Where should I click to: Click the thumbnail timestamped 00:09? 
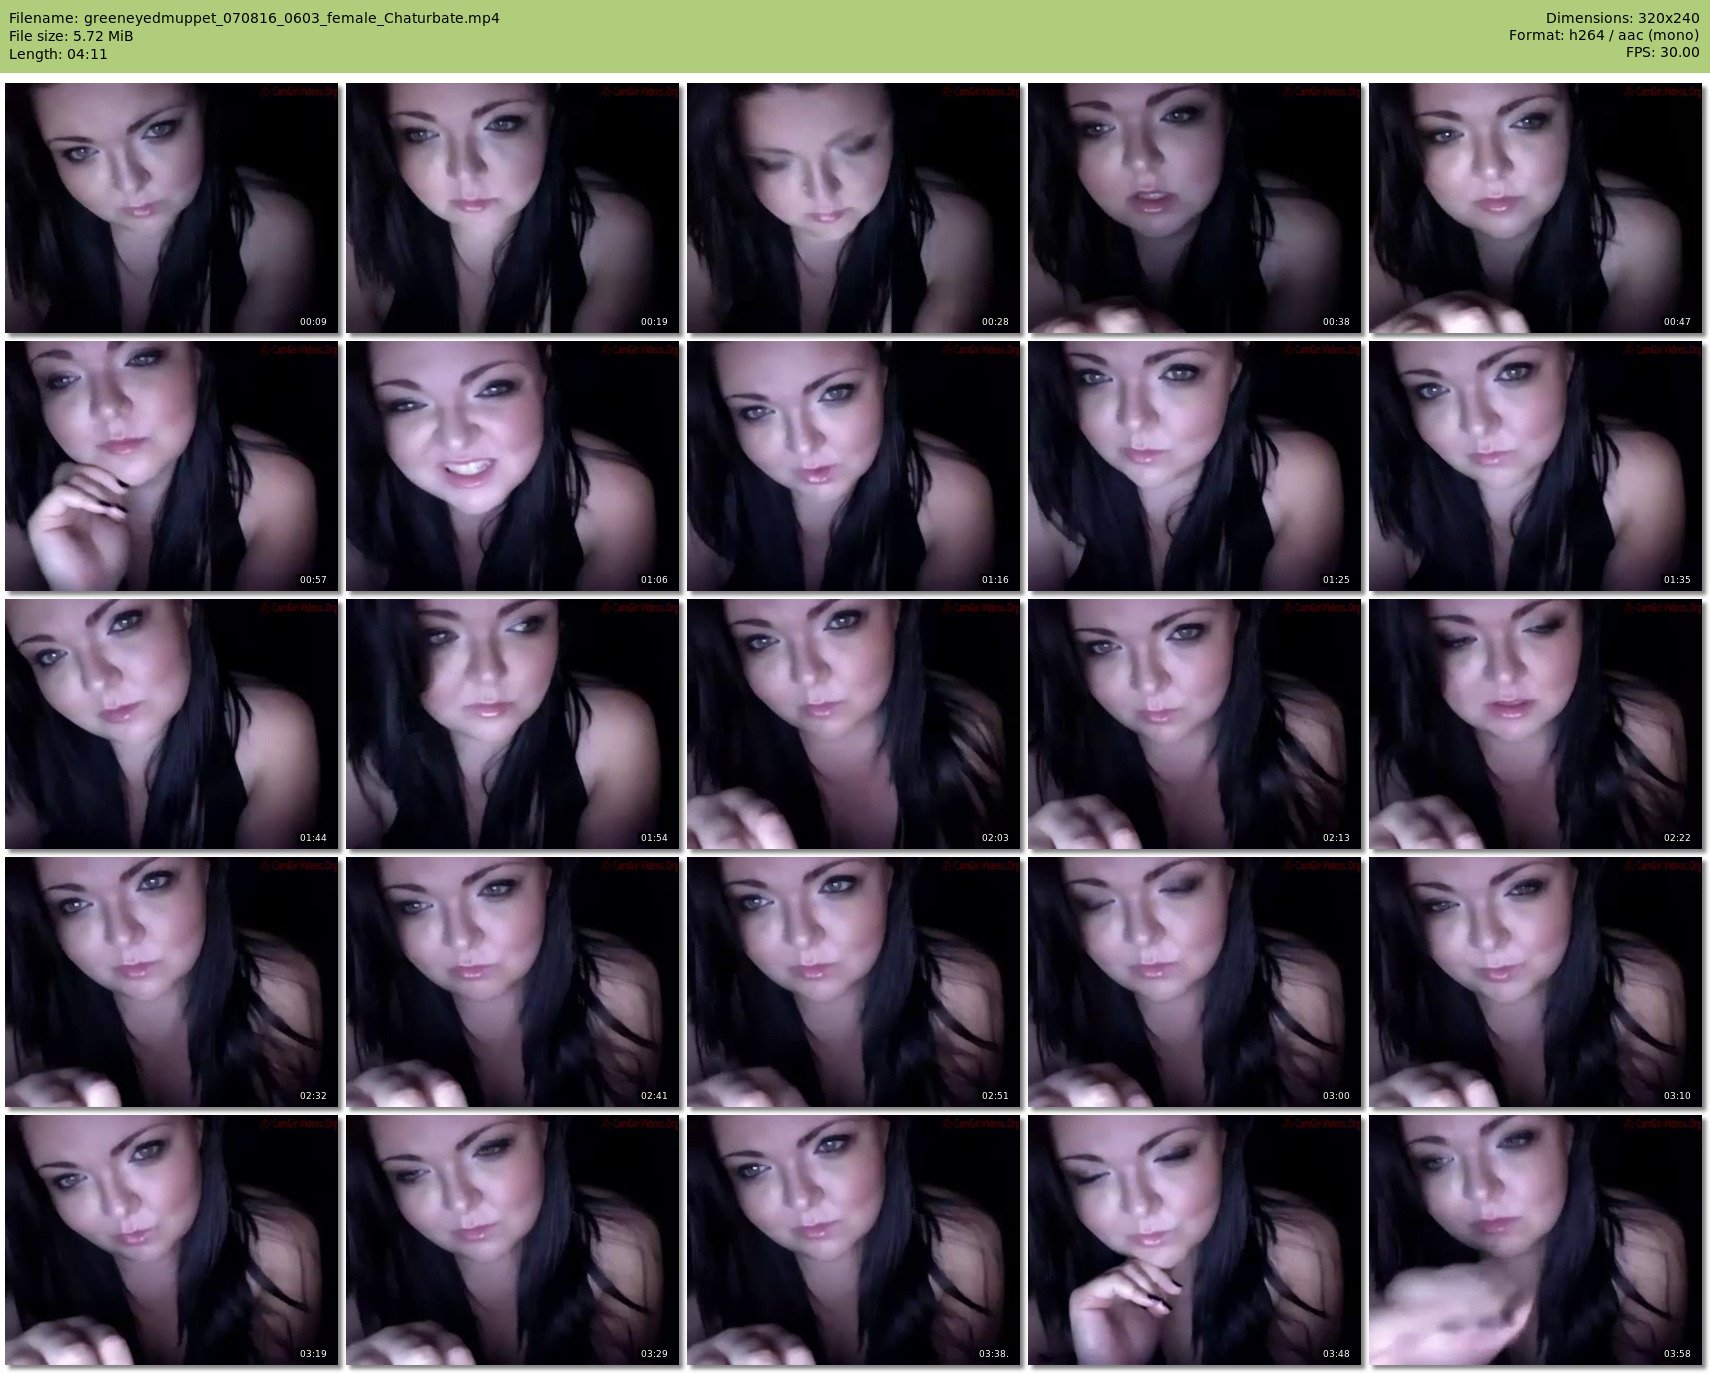point(172,208)
